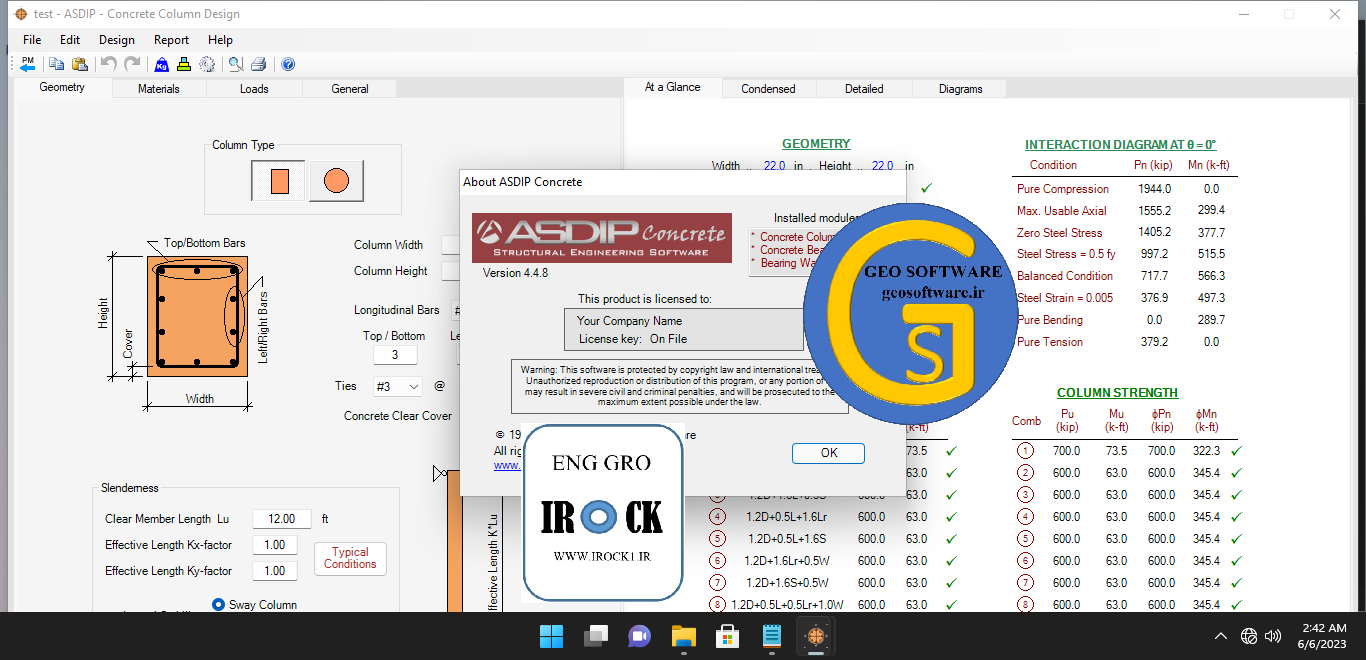Click the PM back arrow toolbar icon
The image size is (1366, 660).
[x=28, y=64]
